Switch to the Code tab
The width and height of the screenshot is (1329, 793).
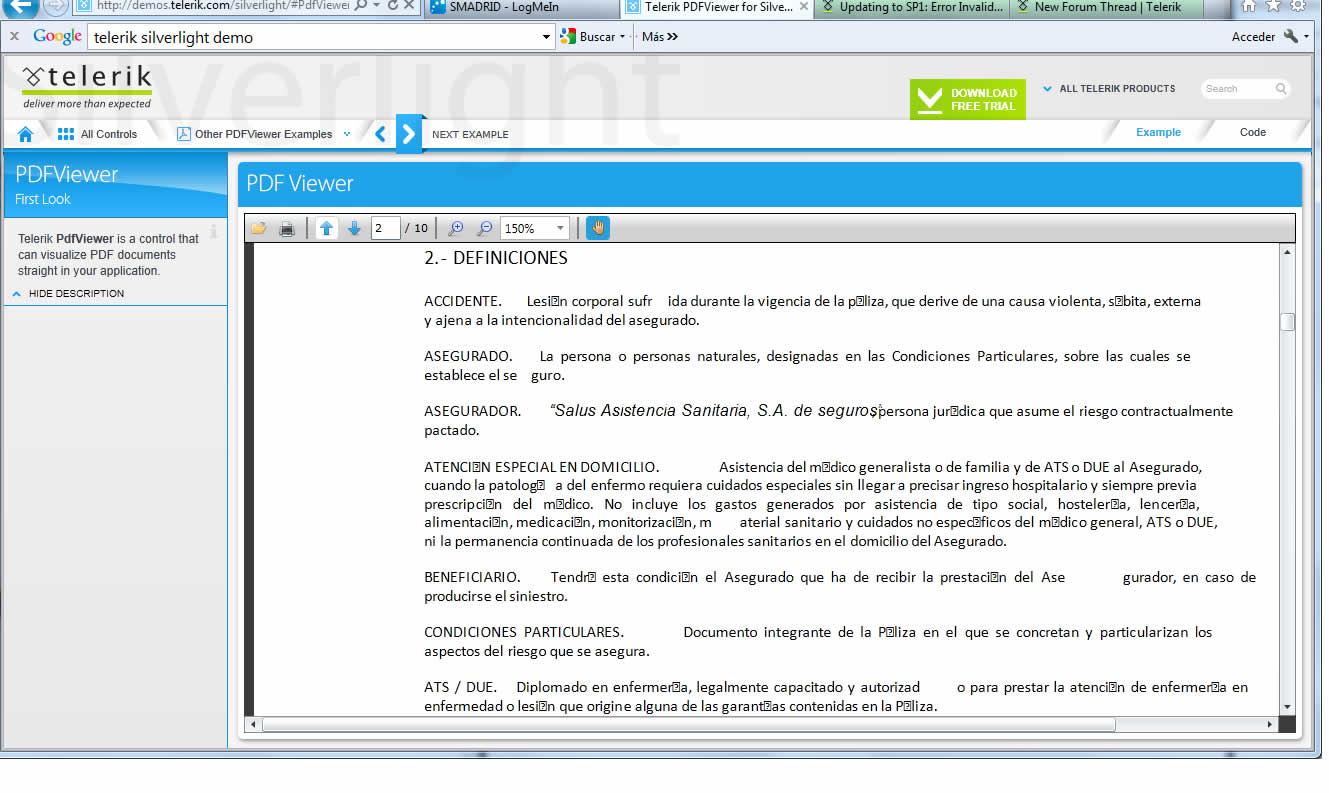coord(1253,132)
